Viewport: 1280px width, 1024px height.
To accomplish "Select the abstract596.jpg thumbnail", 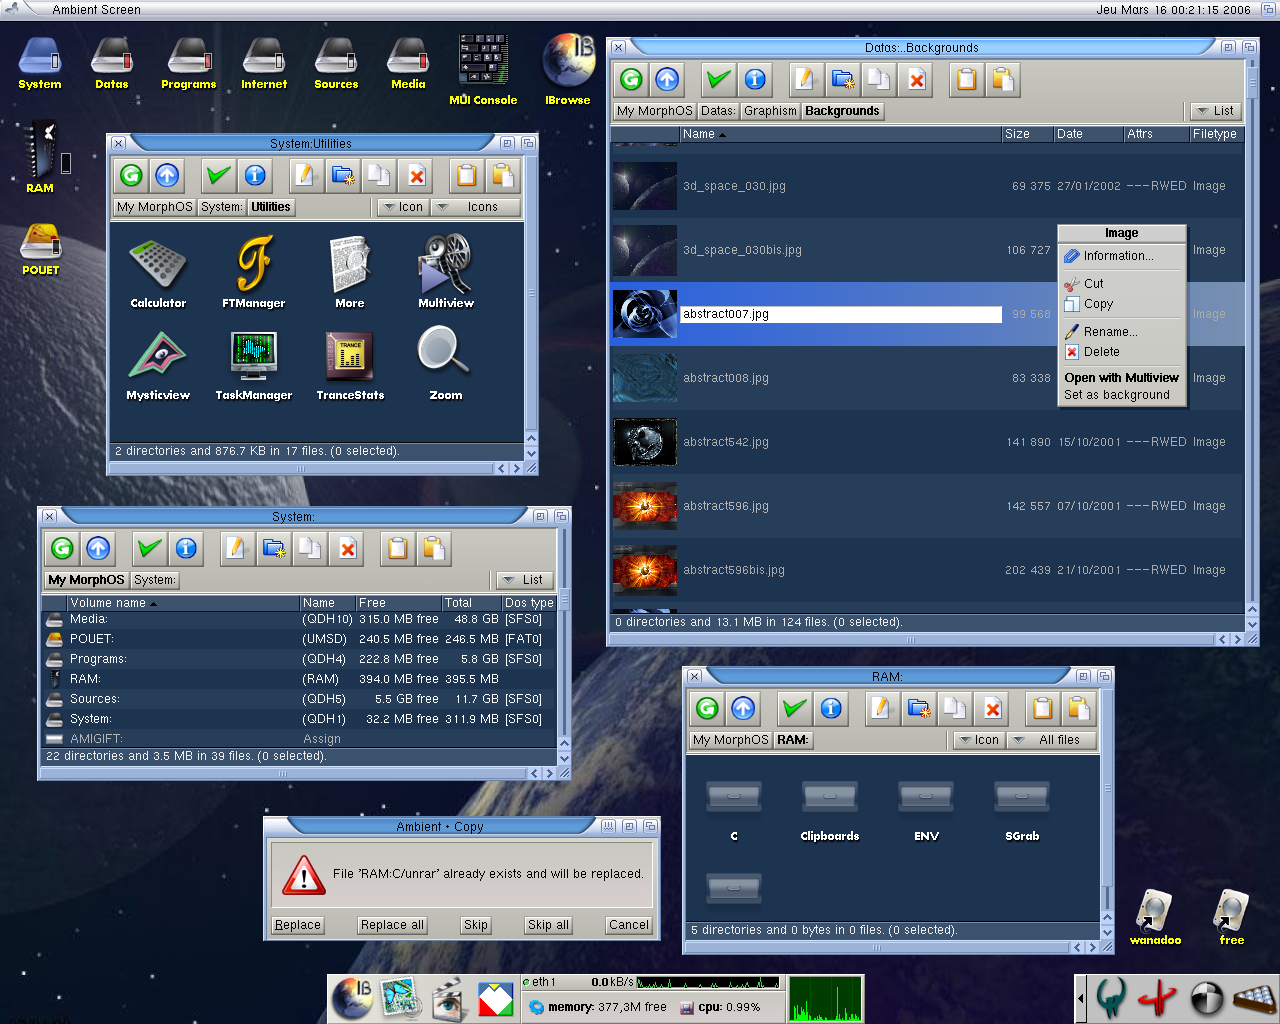I will coord(645,506).
